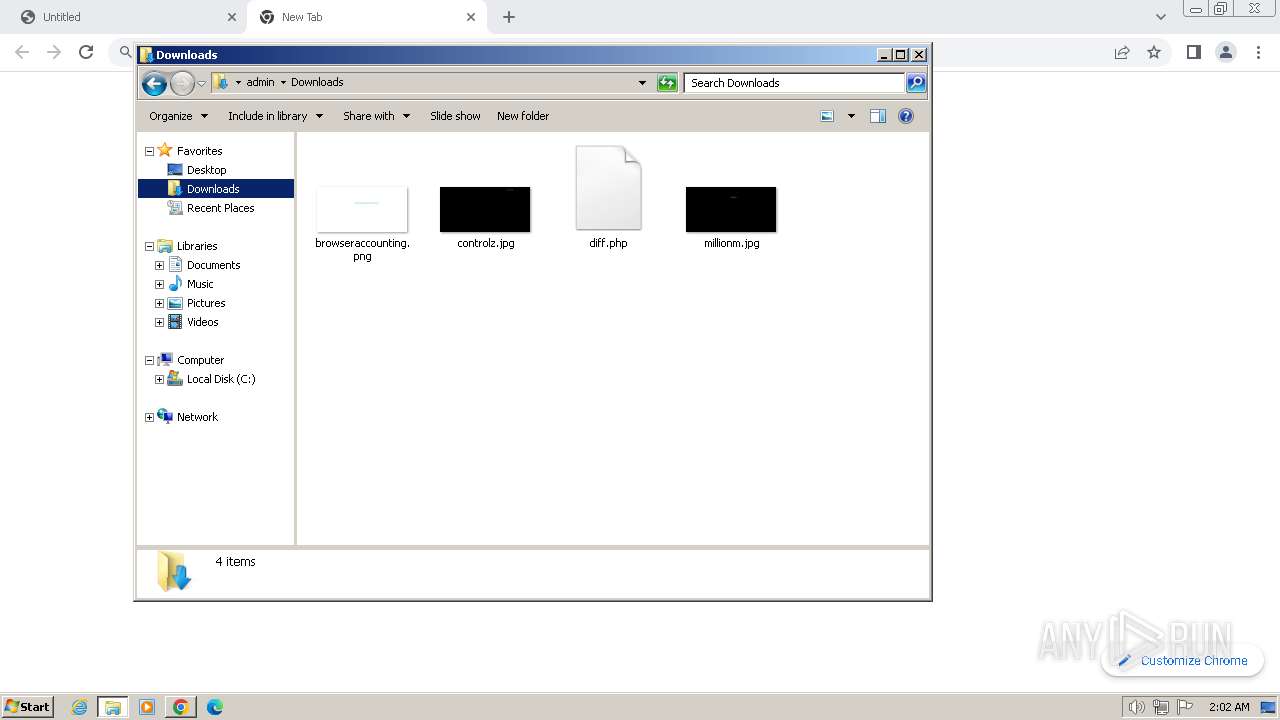Viewport: 1280px width, 720px height.
Task: Open the Start menu
Action: [x=28, y=706]
